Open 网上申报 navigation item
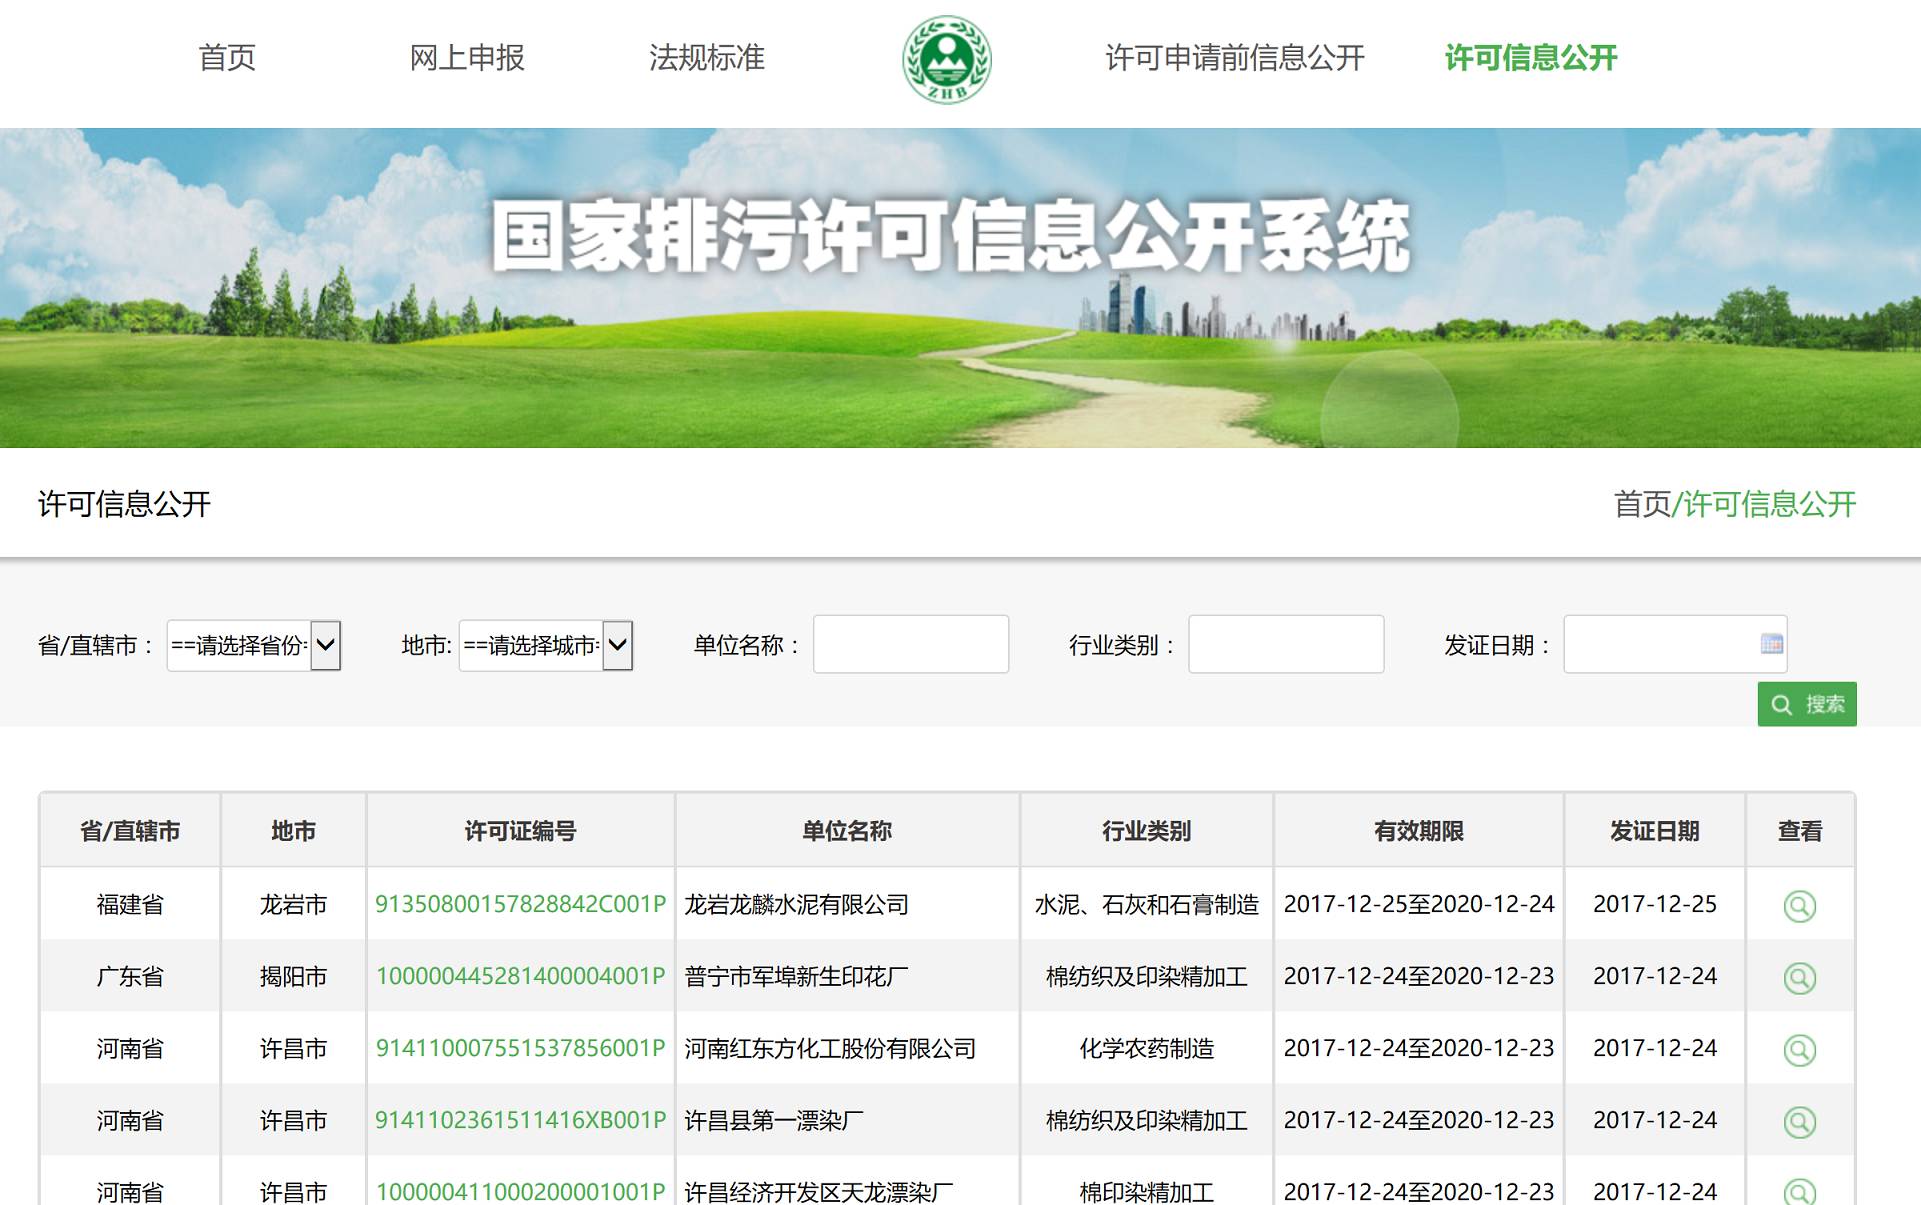 [467, 58]
